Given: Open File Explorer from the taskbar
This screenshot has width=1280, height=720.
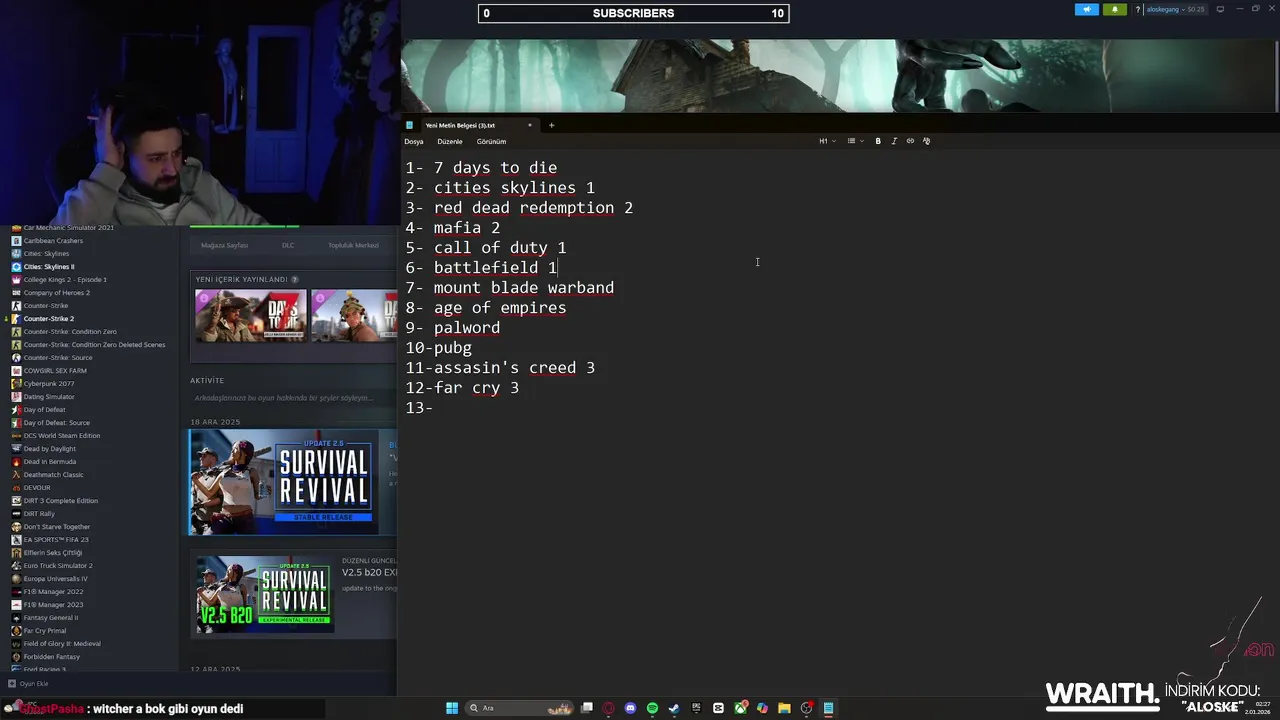Looking at the screenshot, I should (784, 708).
